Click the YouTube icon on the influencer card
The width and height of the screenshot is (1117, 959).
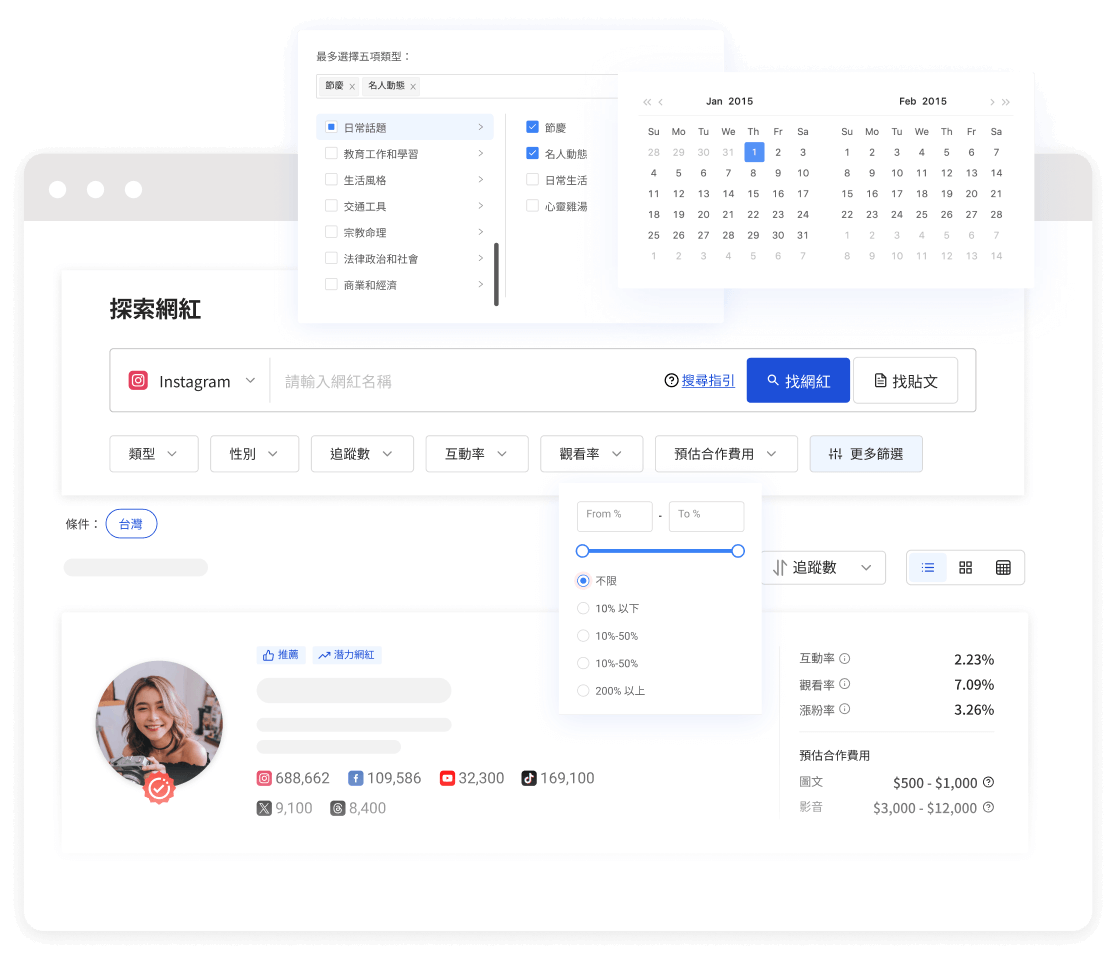click(447, 777)
